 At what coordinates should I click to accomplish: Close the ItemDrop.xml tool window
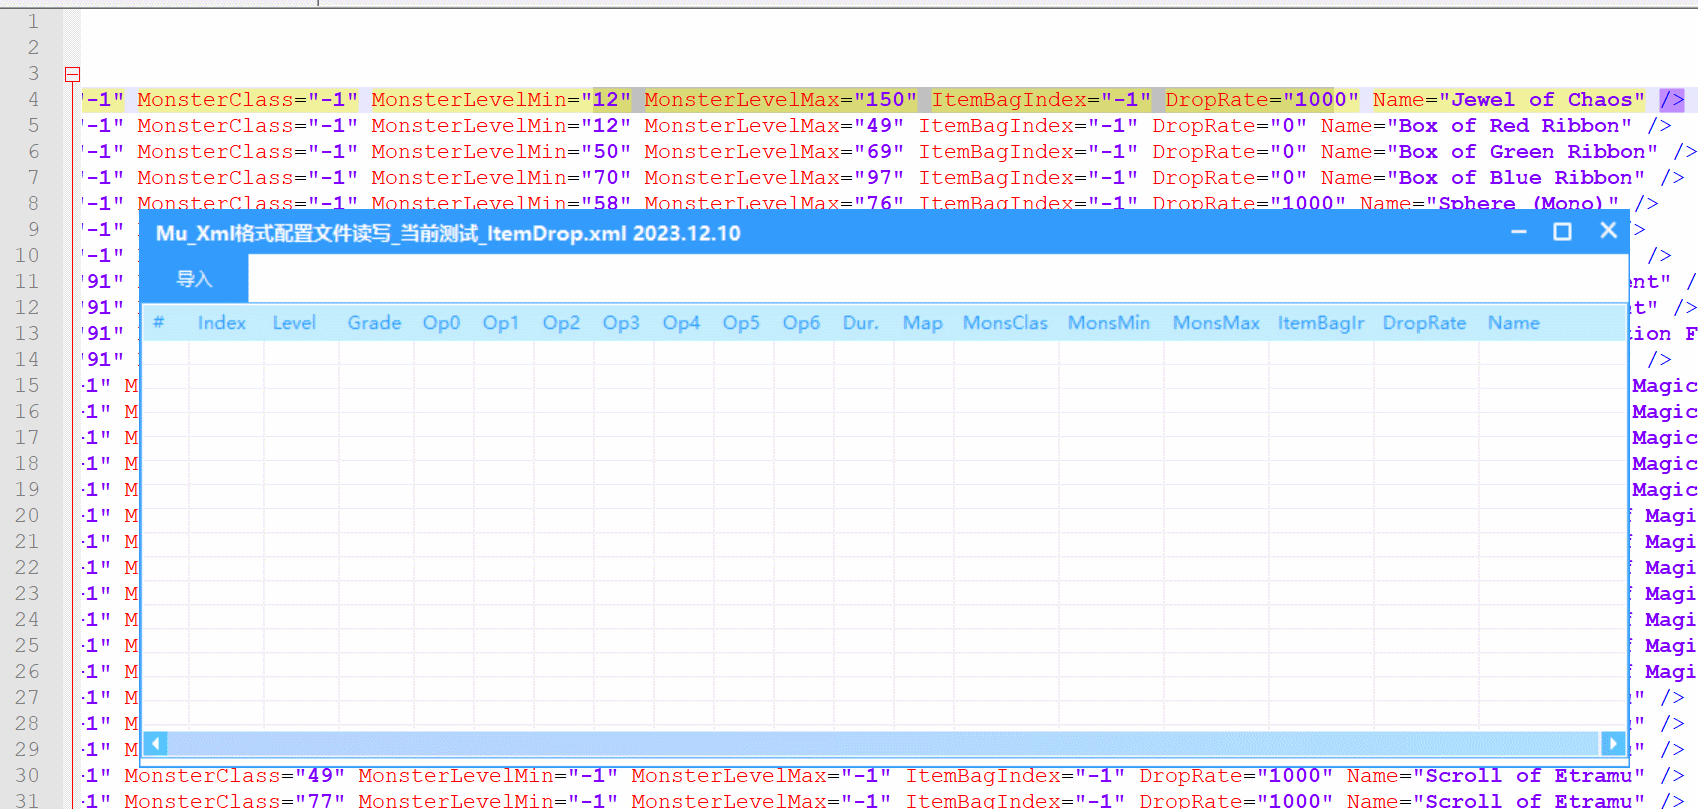coord(1608,231)
